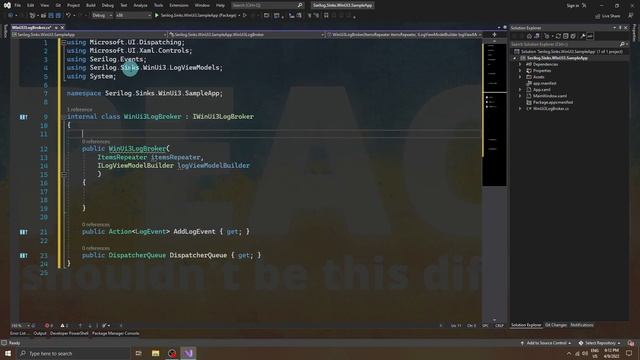Click the implementation glyph on line 23
The height and width of the screenshot is (360, 640).
coord(24,256)
